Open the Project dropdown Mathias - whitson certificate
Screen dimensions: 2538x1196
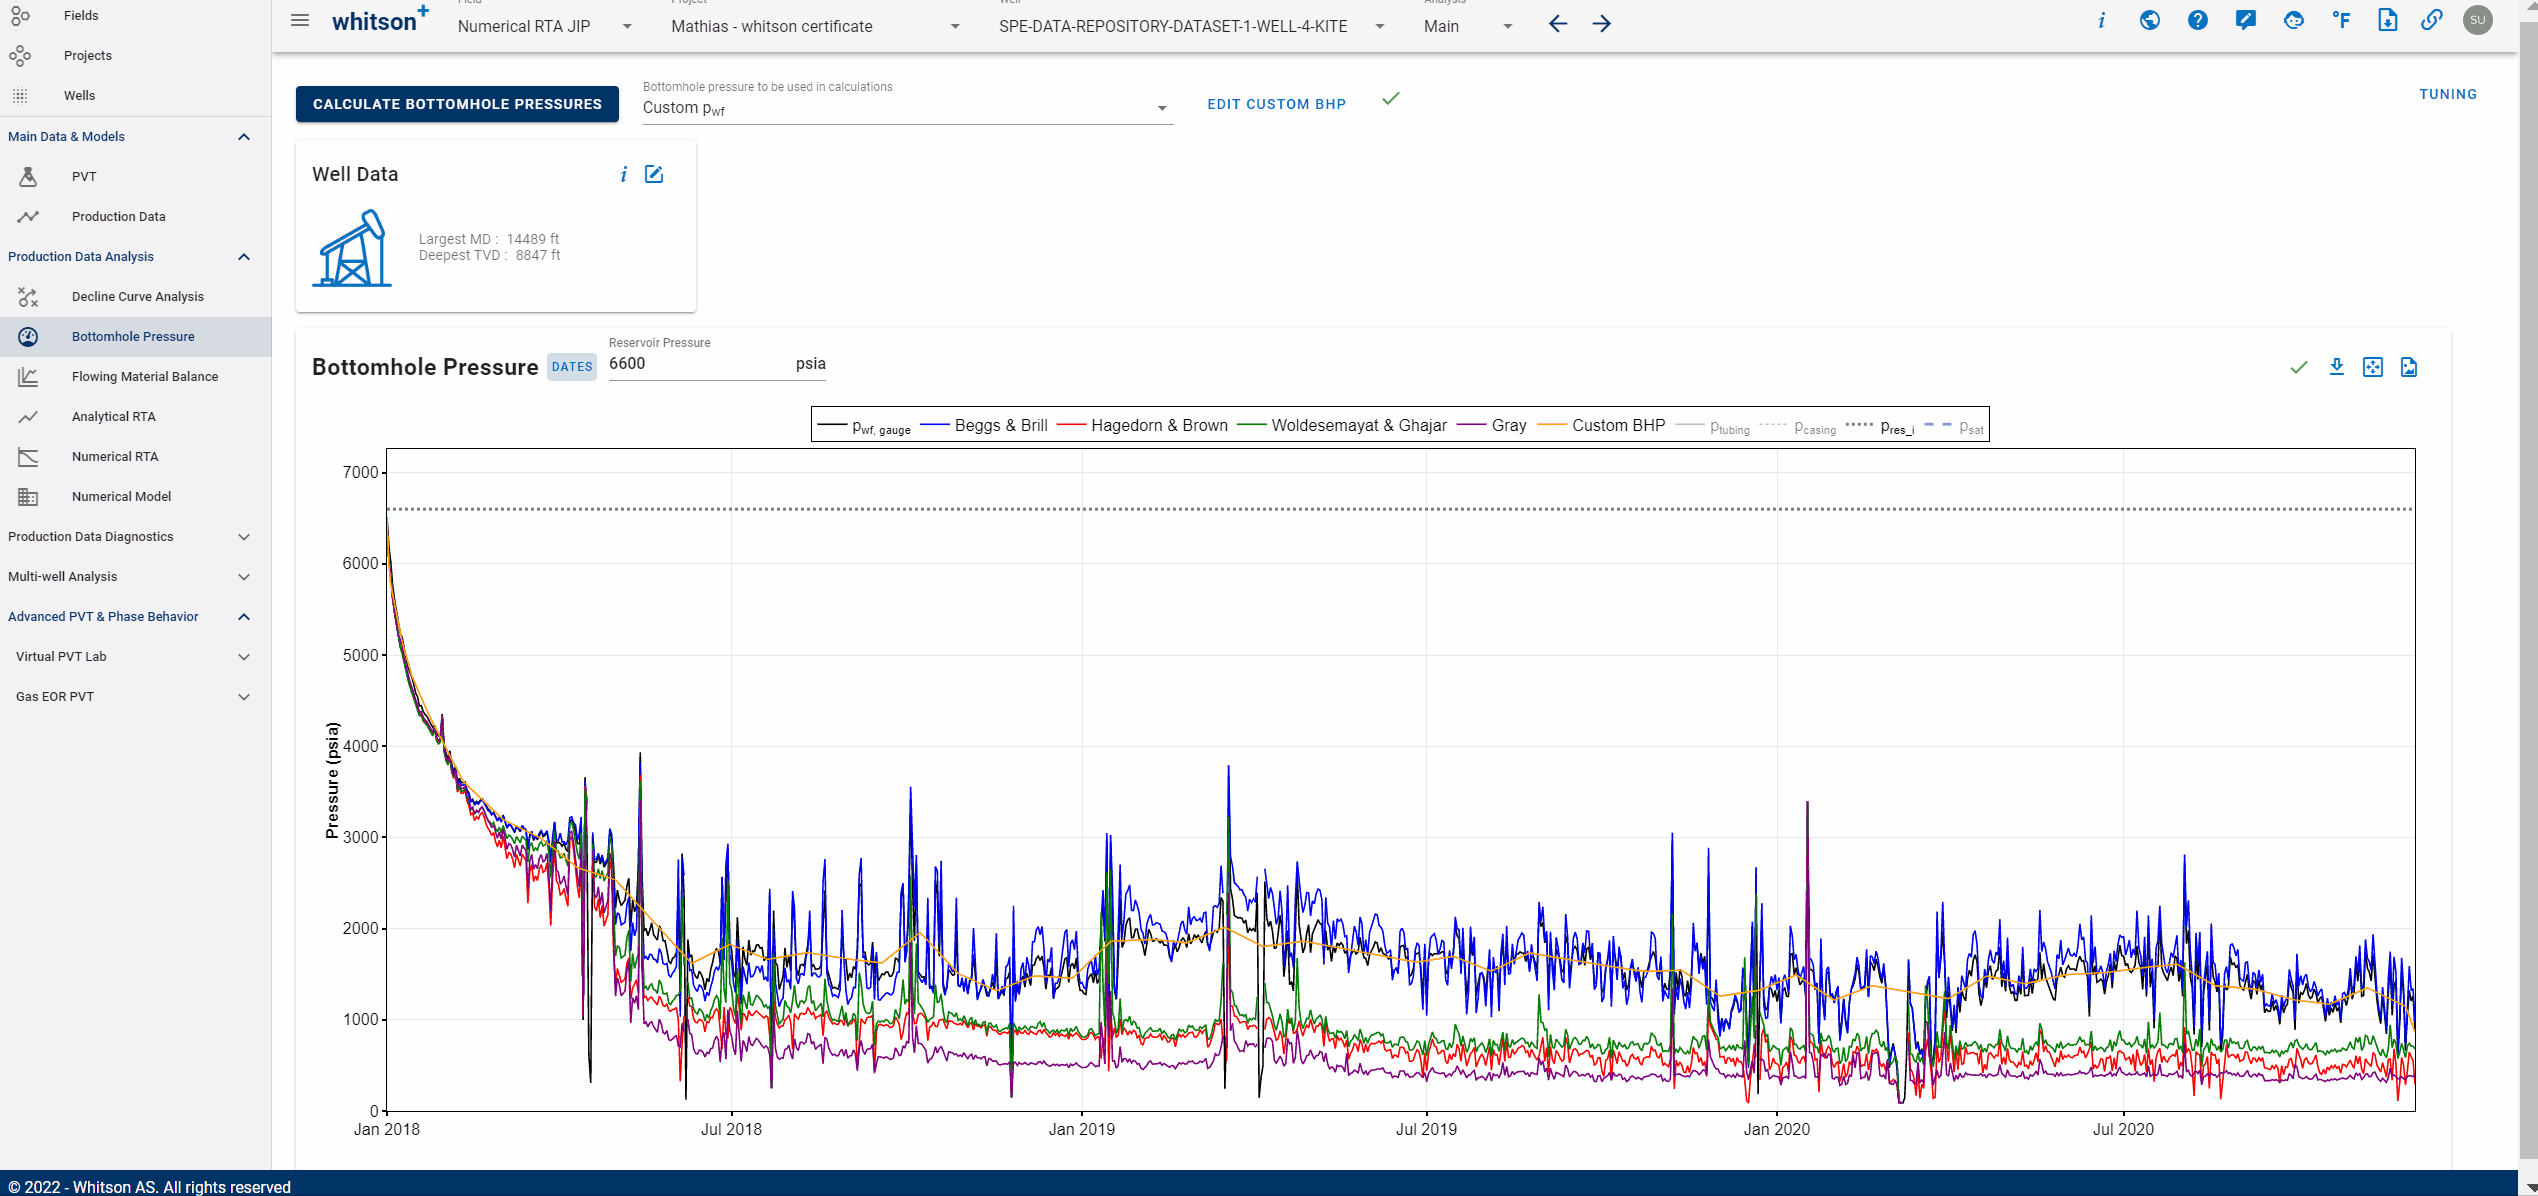pos(816,26)
